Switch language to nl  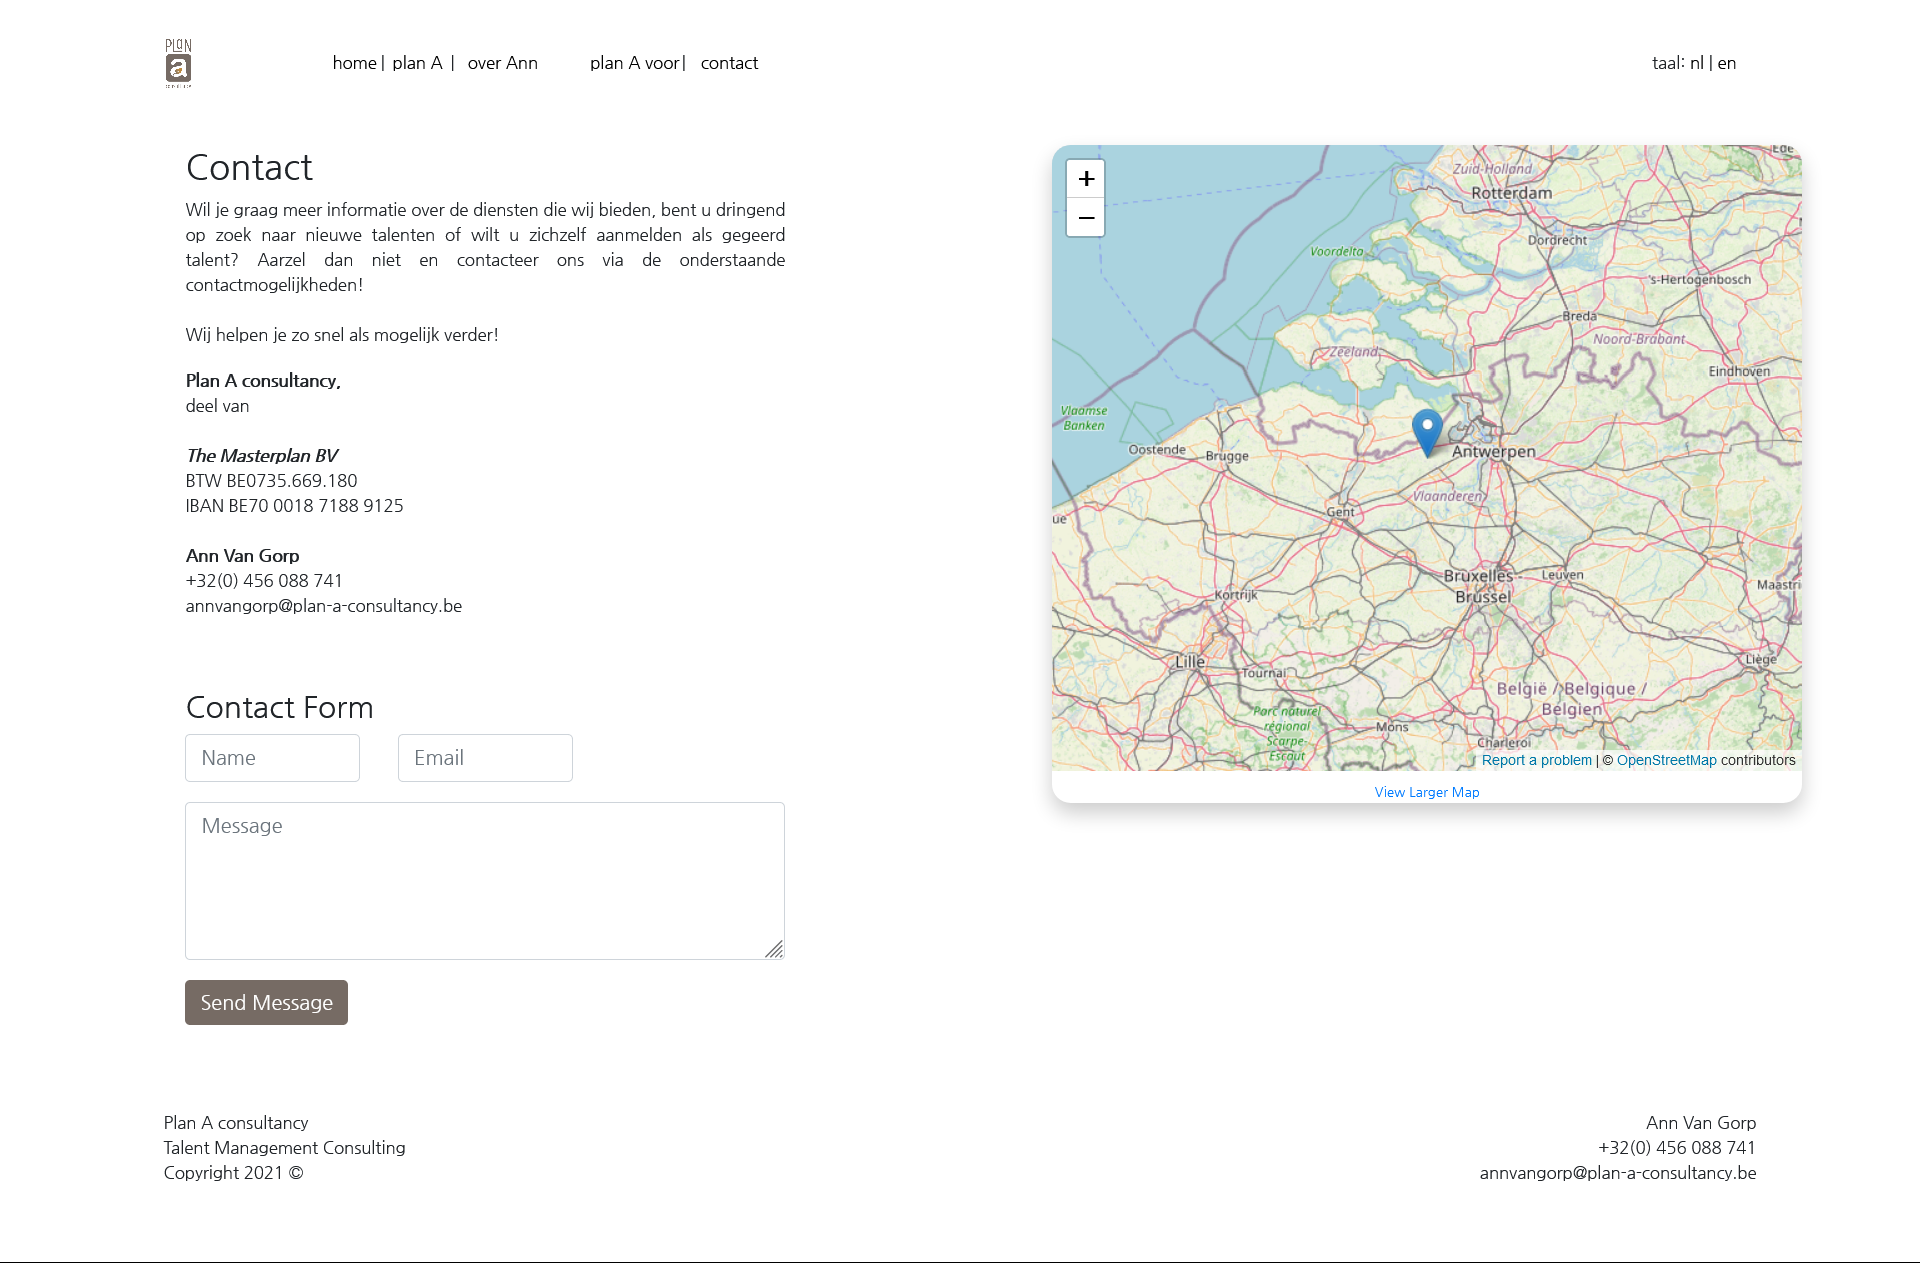1696,63
